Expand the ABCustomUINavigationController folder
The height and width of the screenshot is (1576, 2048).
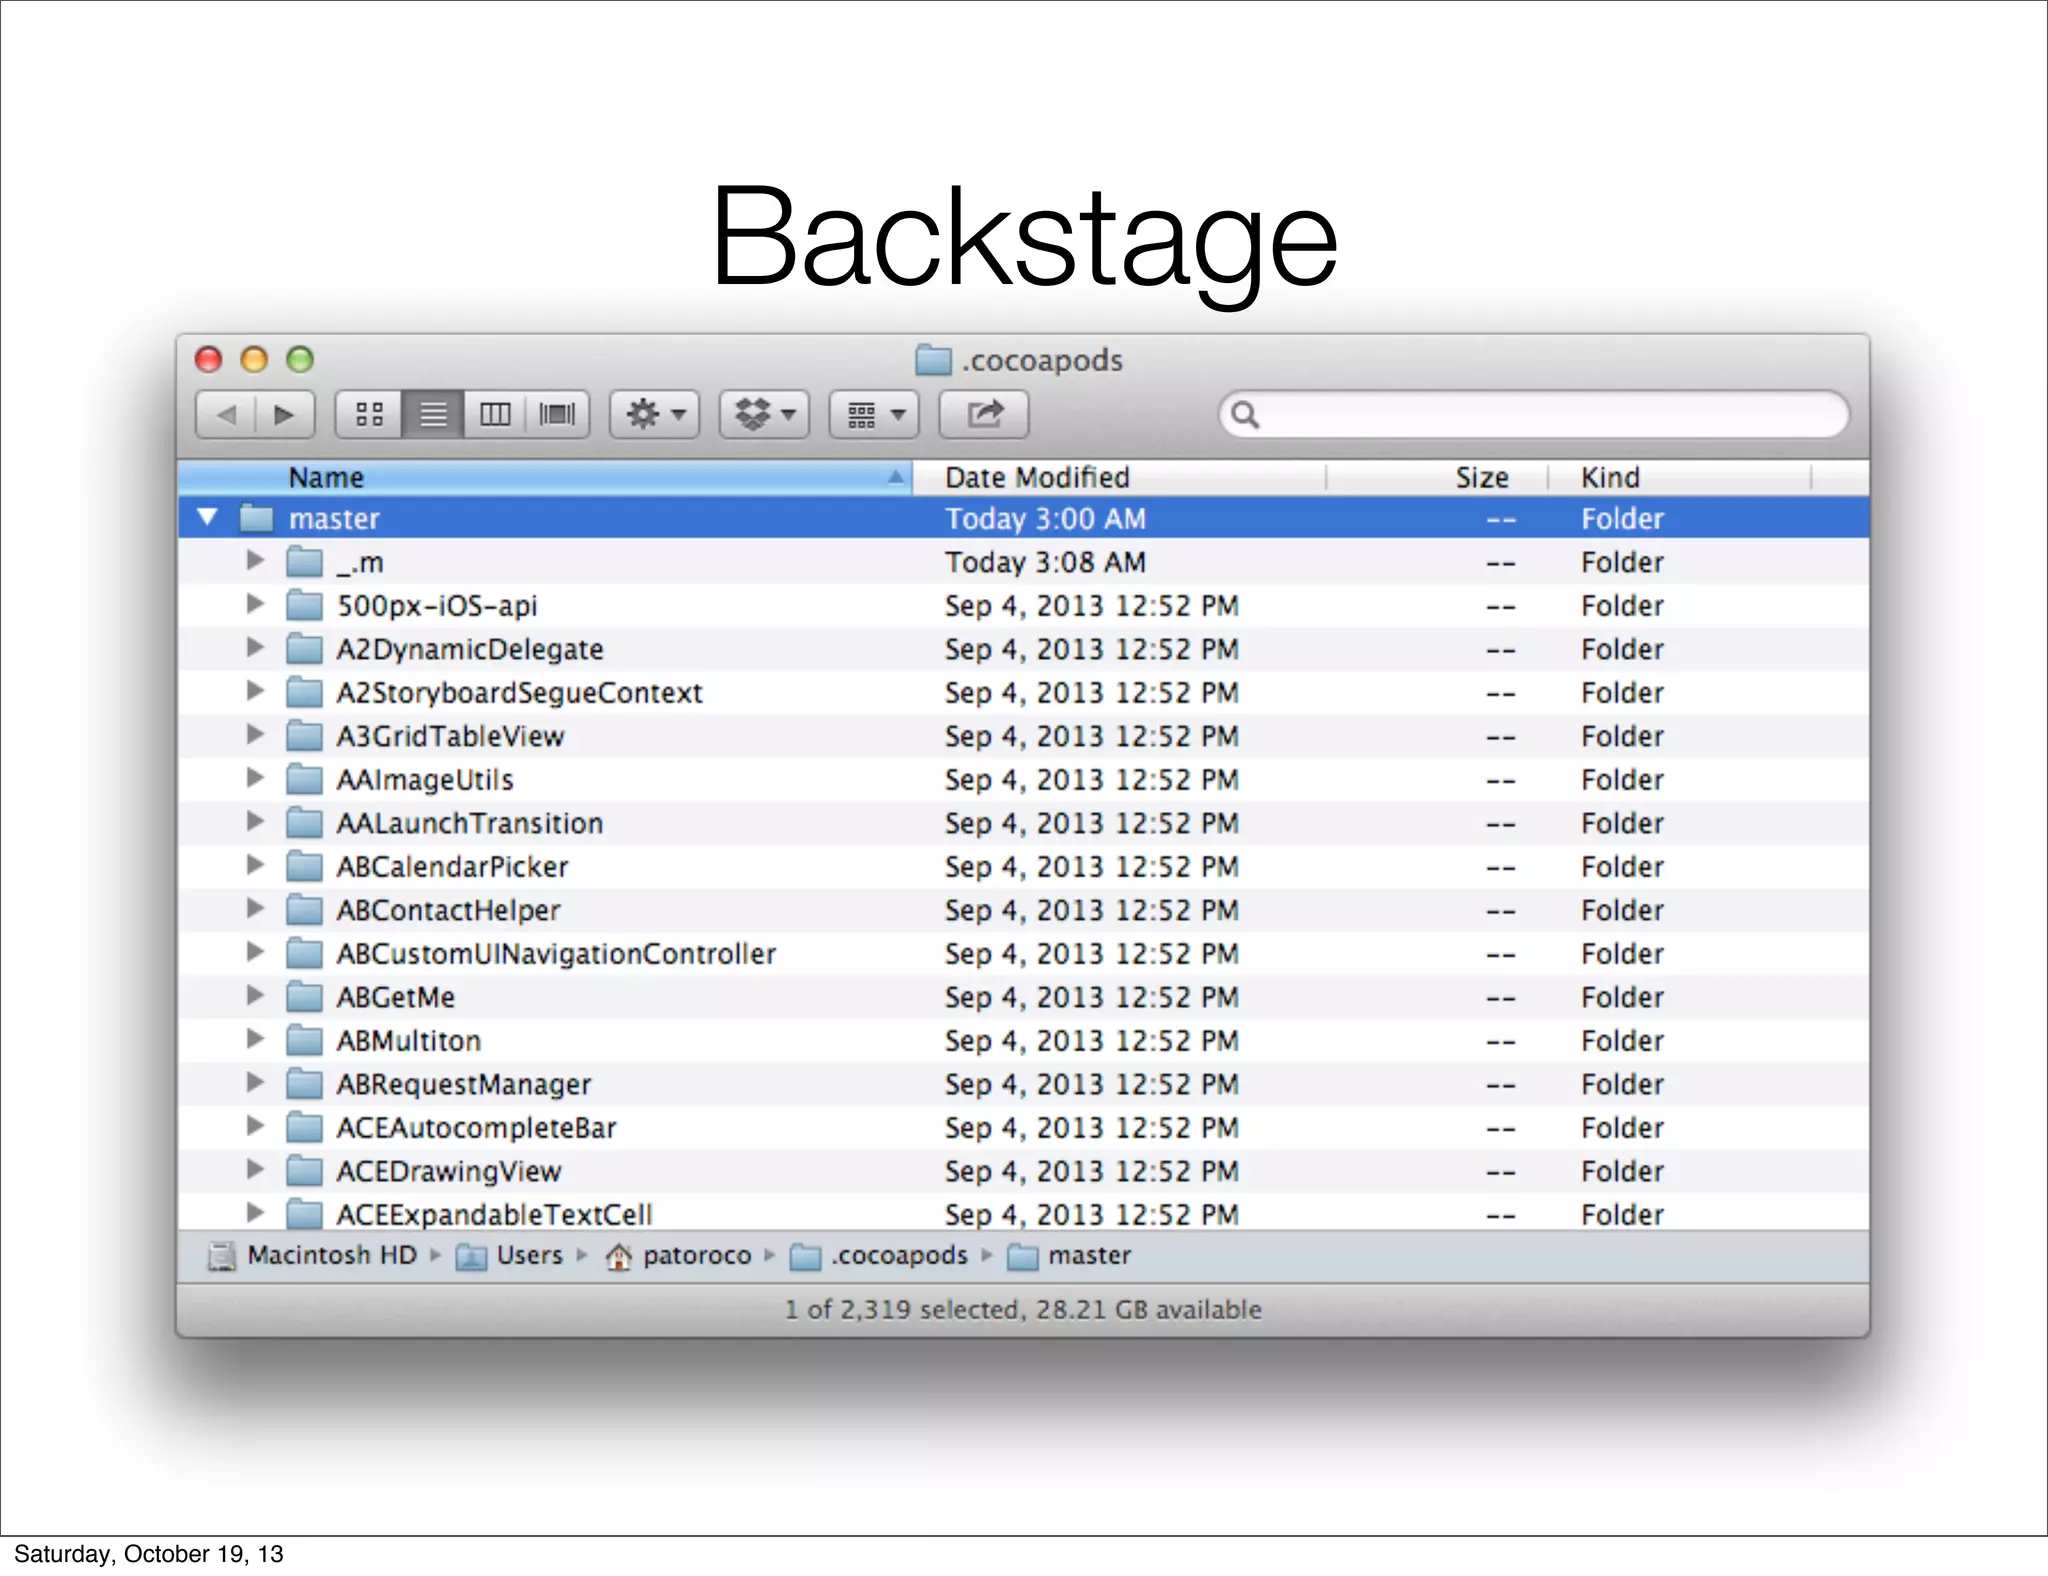[255, 953]
